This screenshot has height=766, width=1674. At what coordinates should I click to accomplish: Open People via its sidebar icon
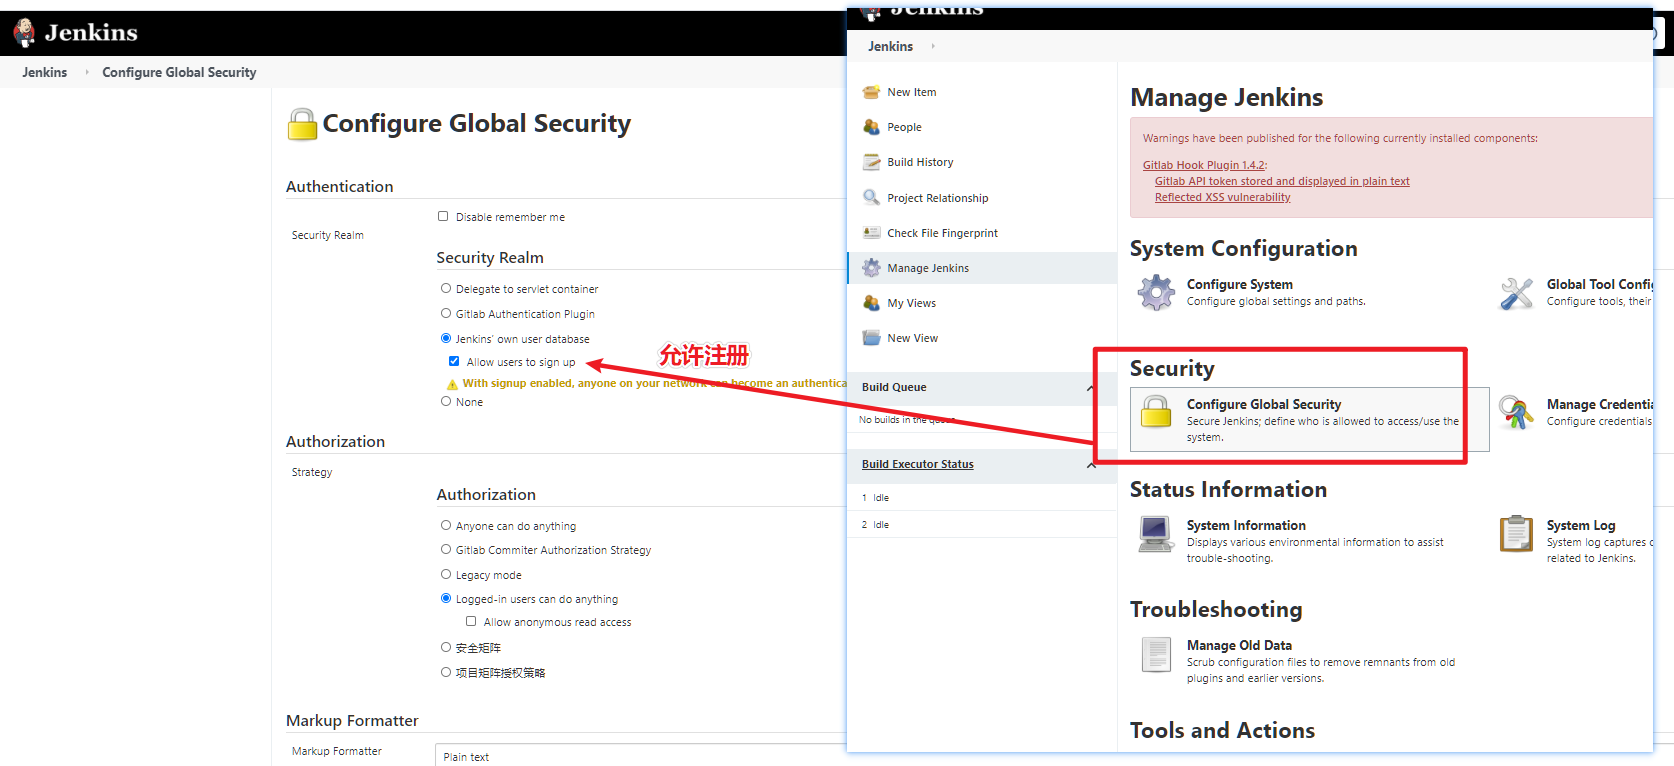click(x=871, y=127)
